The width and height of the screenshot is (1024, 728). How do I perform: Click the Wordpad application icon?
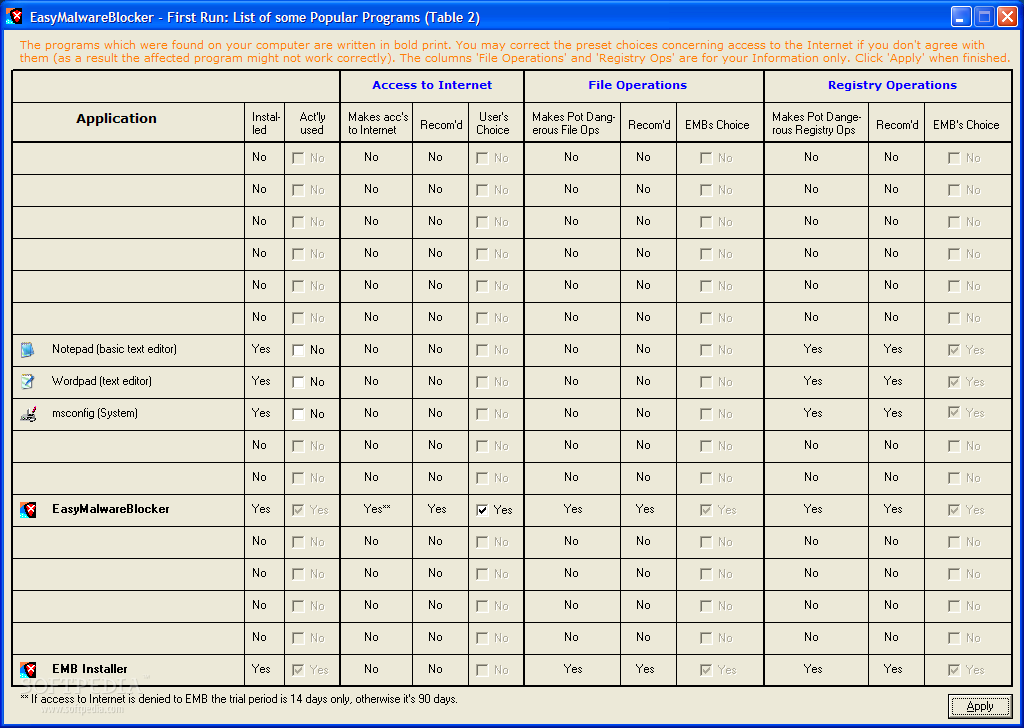27,381
